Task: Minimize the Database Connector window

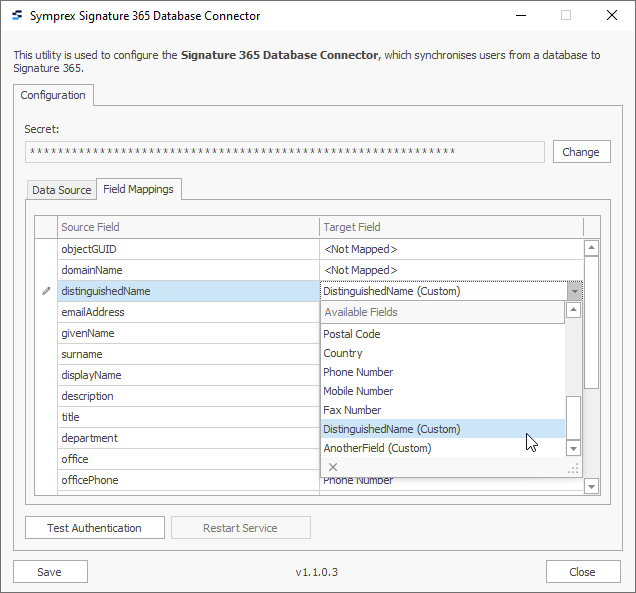Action: pyautogui.click(x=521, y=15)
